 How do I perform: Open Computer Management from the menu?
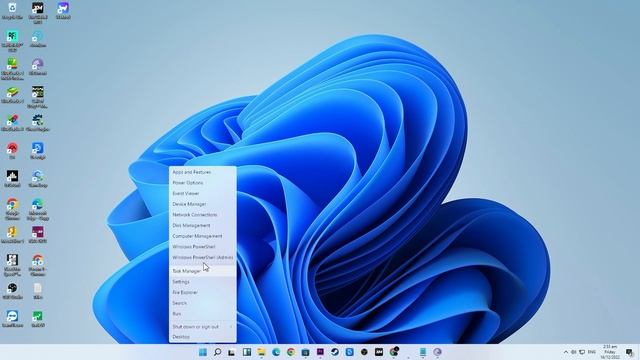(202, 236)
